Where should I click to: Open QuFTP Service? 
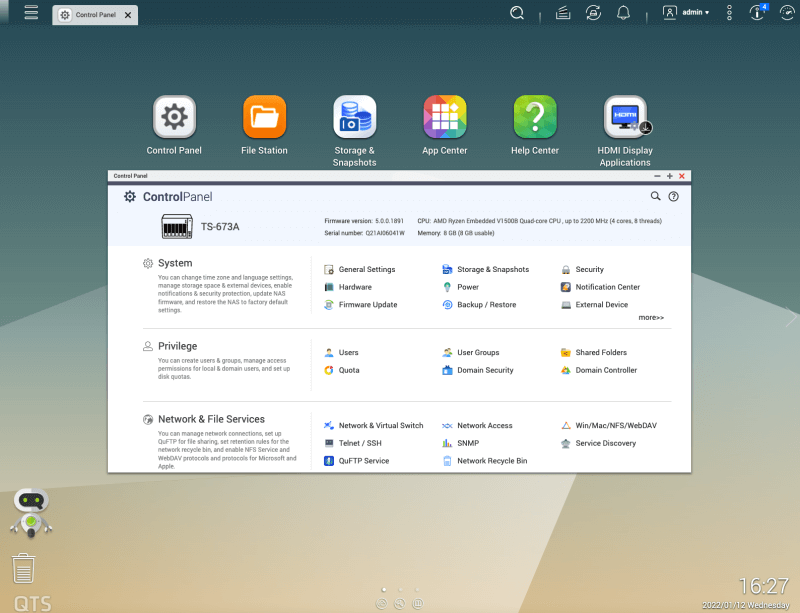pos(357,461)
